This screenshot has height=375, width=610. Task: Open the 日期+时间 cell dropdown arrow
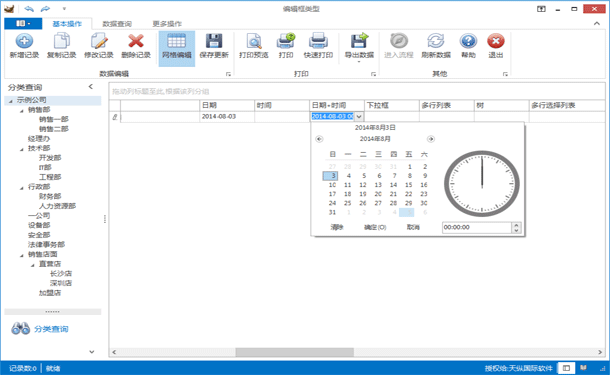[359, 116]
